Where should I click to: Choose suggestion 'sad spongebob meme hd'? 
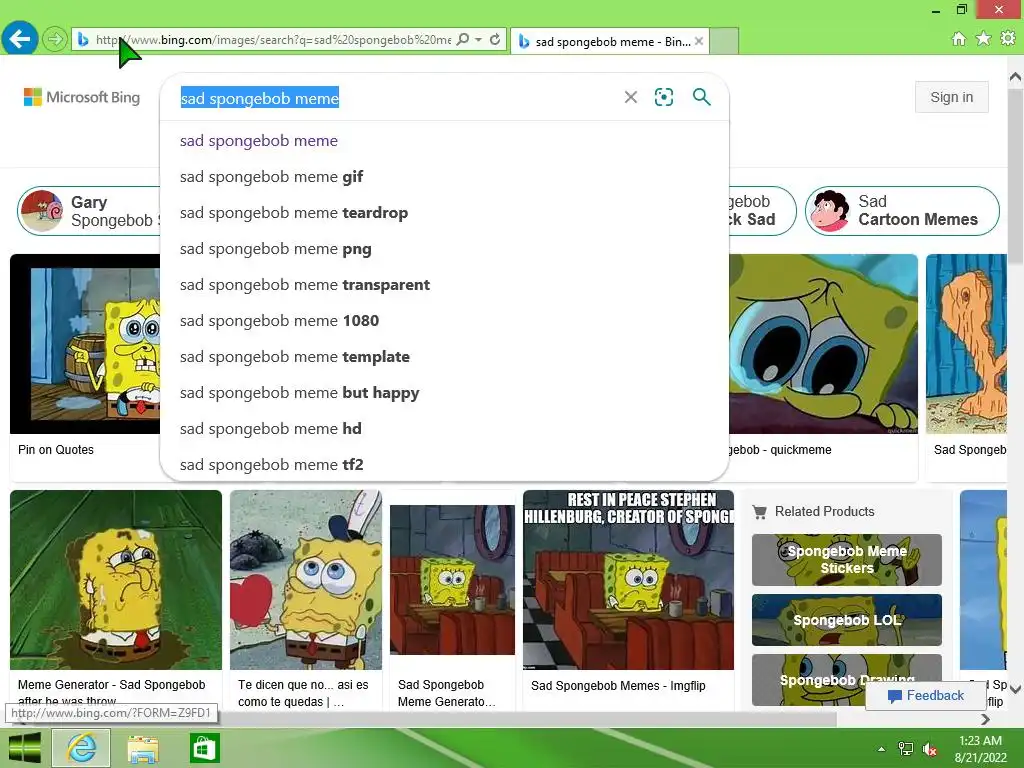coord(444,428)
